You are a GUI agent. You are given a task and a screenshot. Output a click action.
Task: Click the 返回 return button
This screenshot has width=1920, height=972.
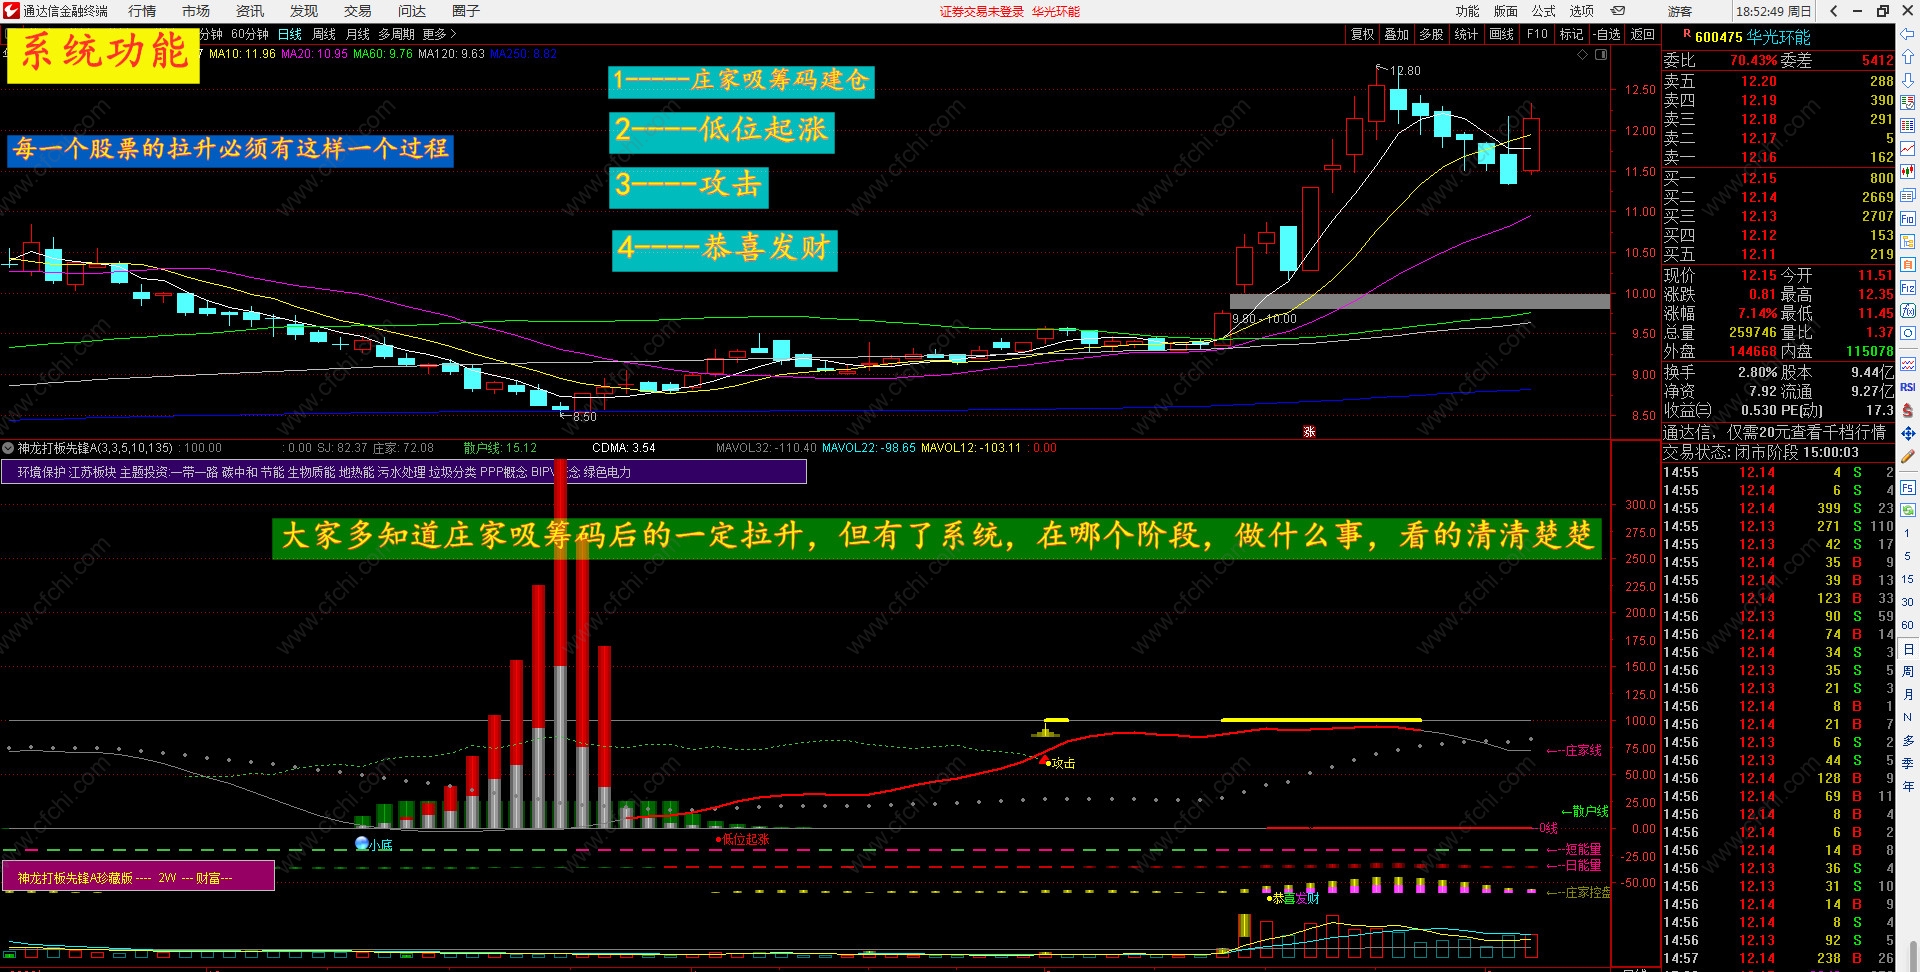click(1643, 34)
